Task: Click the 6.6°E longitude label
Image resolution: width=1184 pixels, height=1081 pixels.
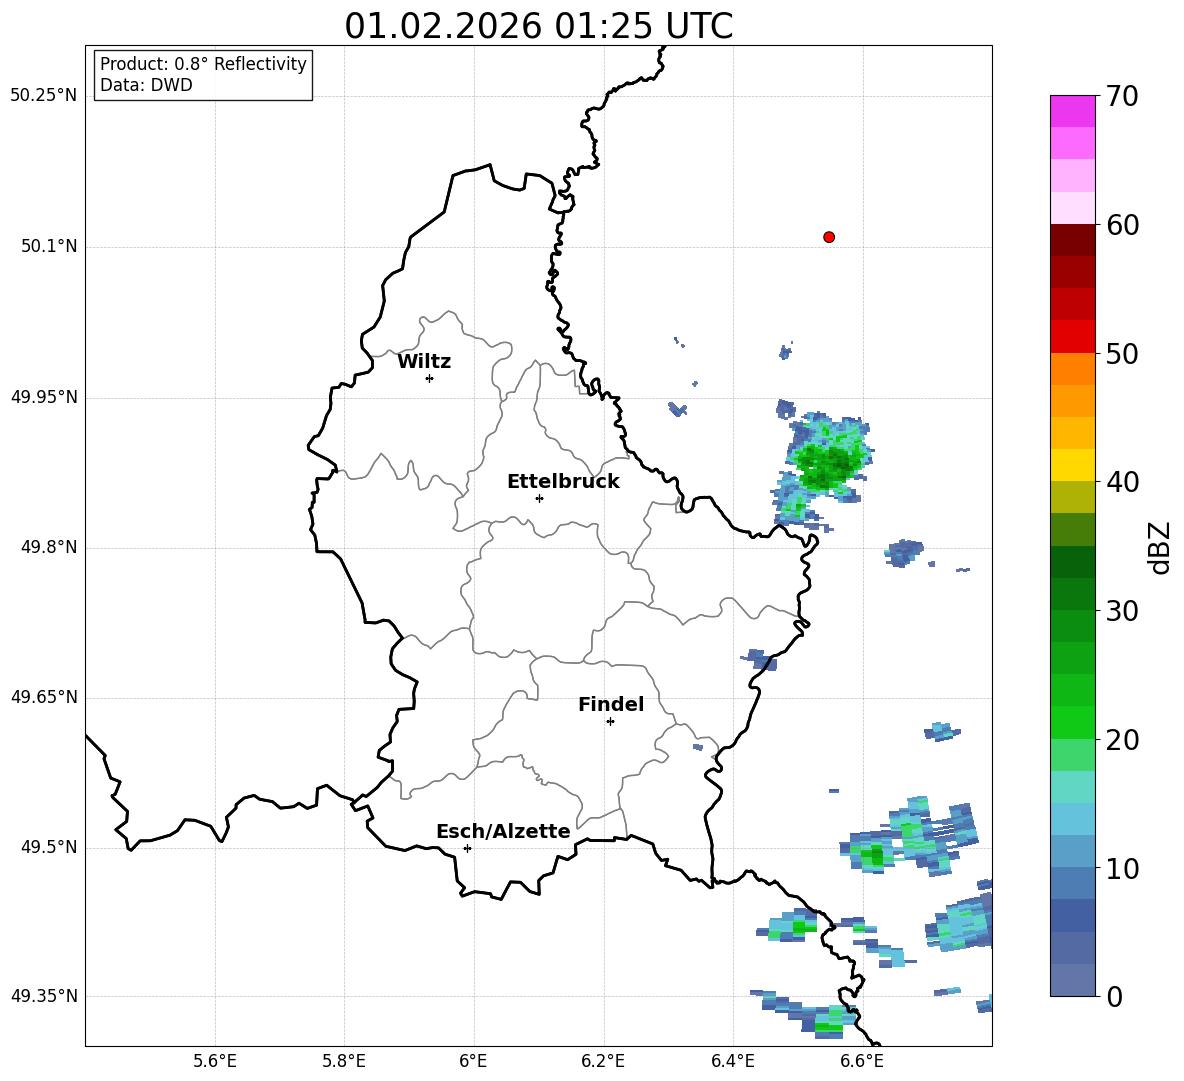Action: click(x=862, y=1061)
